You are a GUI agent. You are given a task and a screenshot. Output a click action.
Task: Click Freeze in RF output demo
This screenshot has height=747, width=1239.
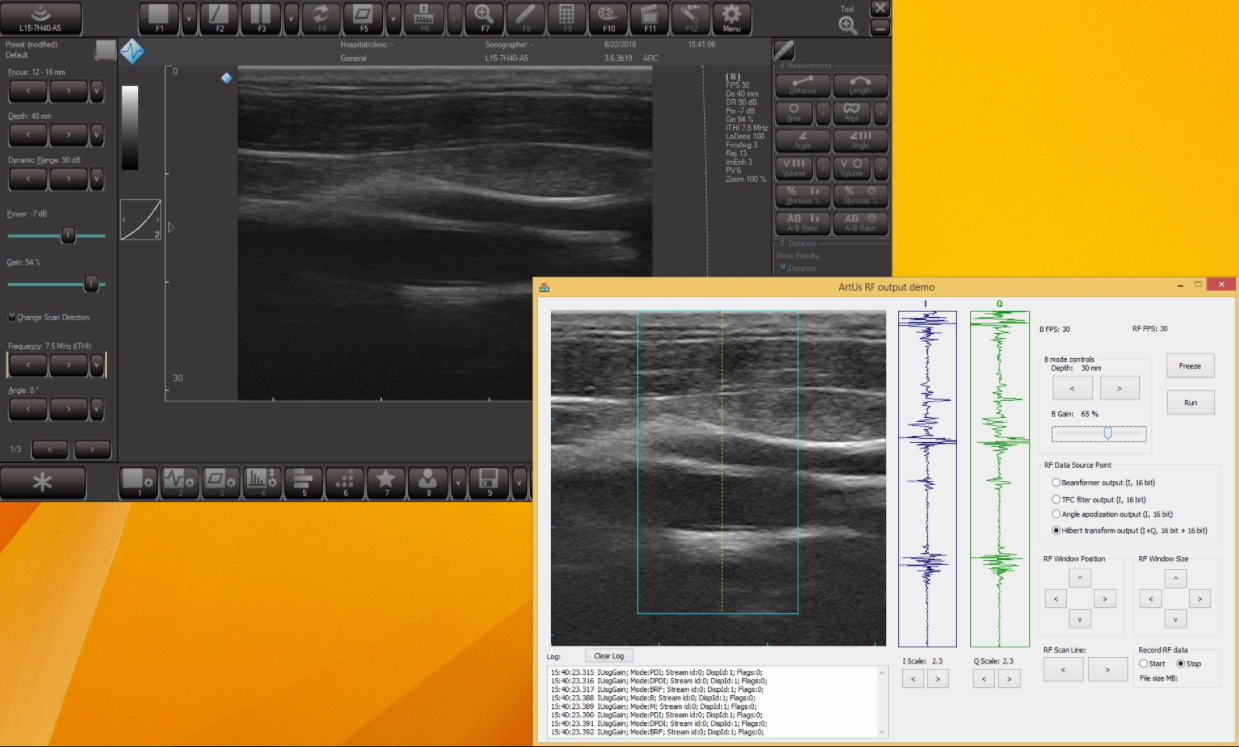point(1190,366)
